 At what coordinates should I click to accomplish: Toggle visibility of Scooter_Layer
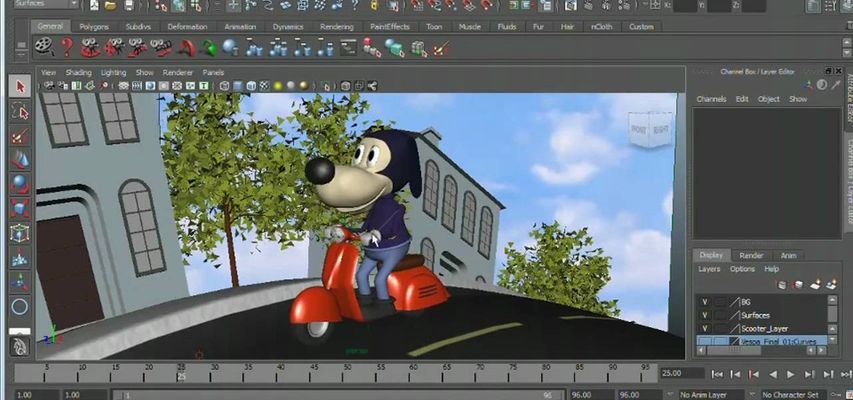click(704, 328)
